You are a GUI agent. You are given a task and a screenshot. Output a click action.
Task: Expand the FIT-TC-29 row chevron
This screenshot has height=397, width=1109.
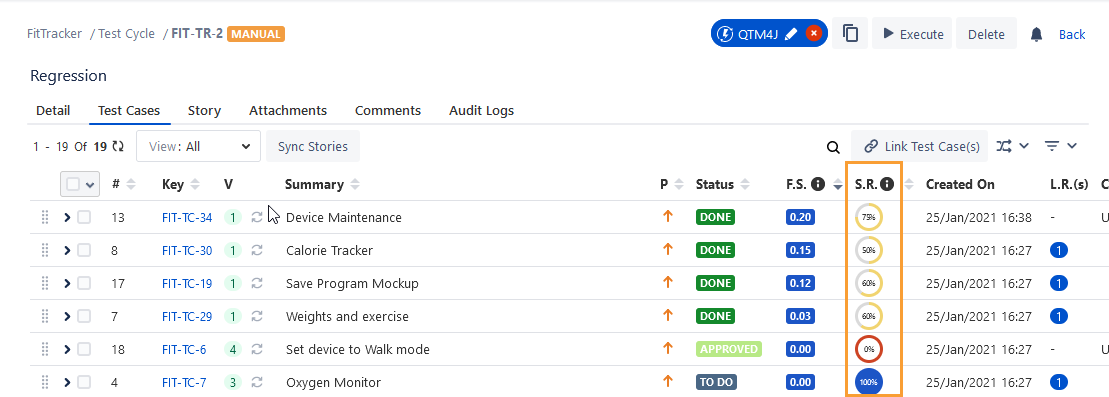(67, 316)
